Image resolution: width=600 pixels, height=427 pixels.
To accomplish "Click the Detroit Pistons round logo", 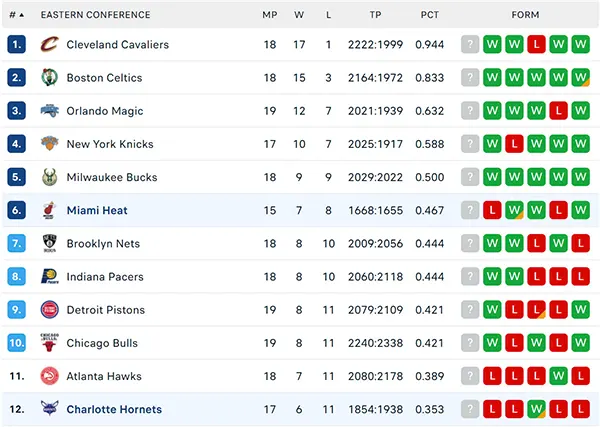I will [x=50, y=310].
